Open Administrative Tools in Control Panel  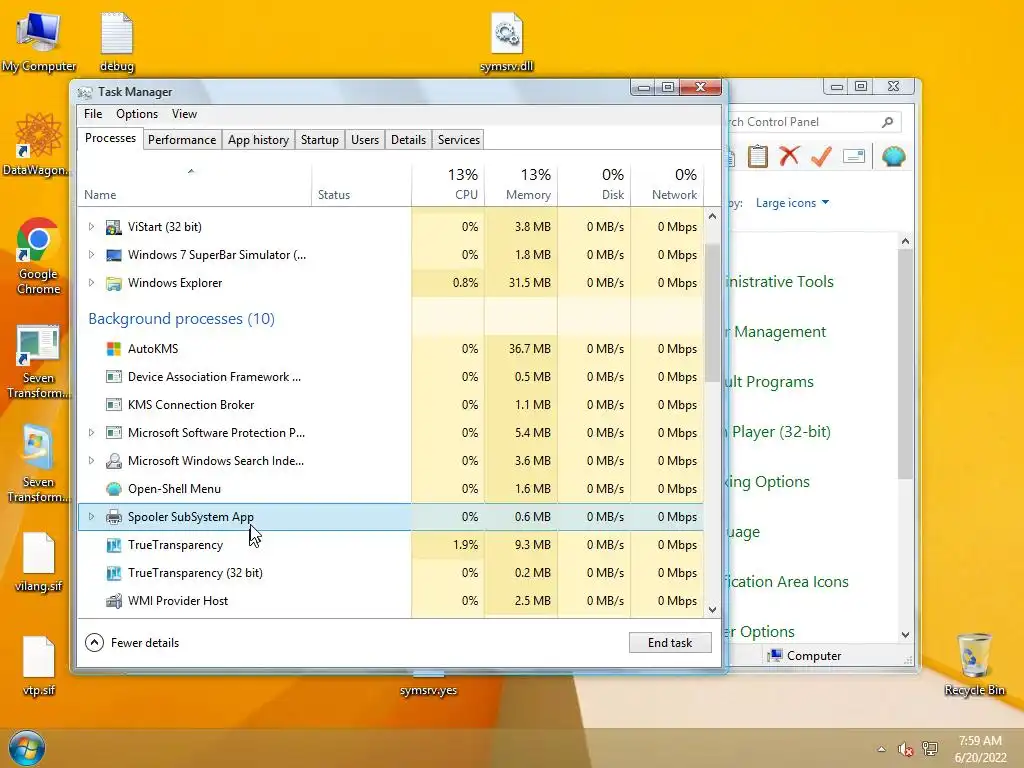[779, 282]
